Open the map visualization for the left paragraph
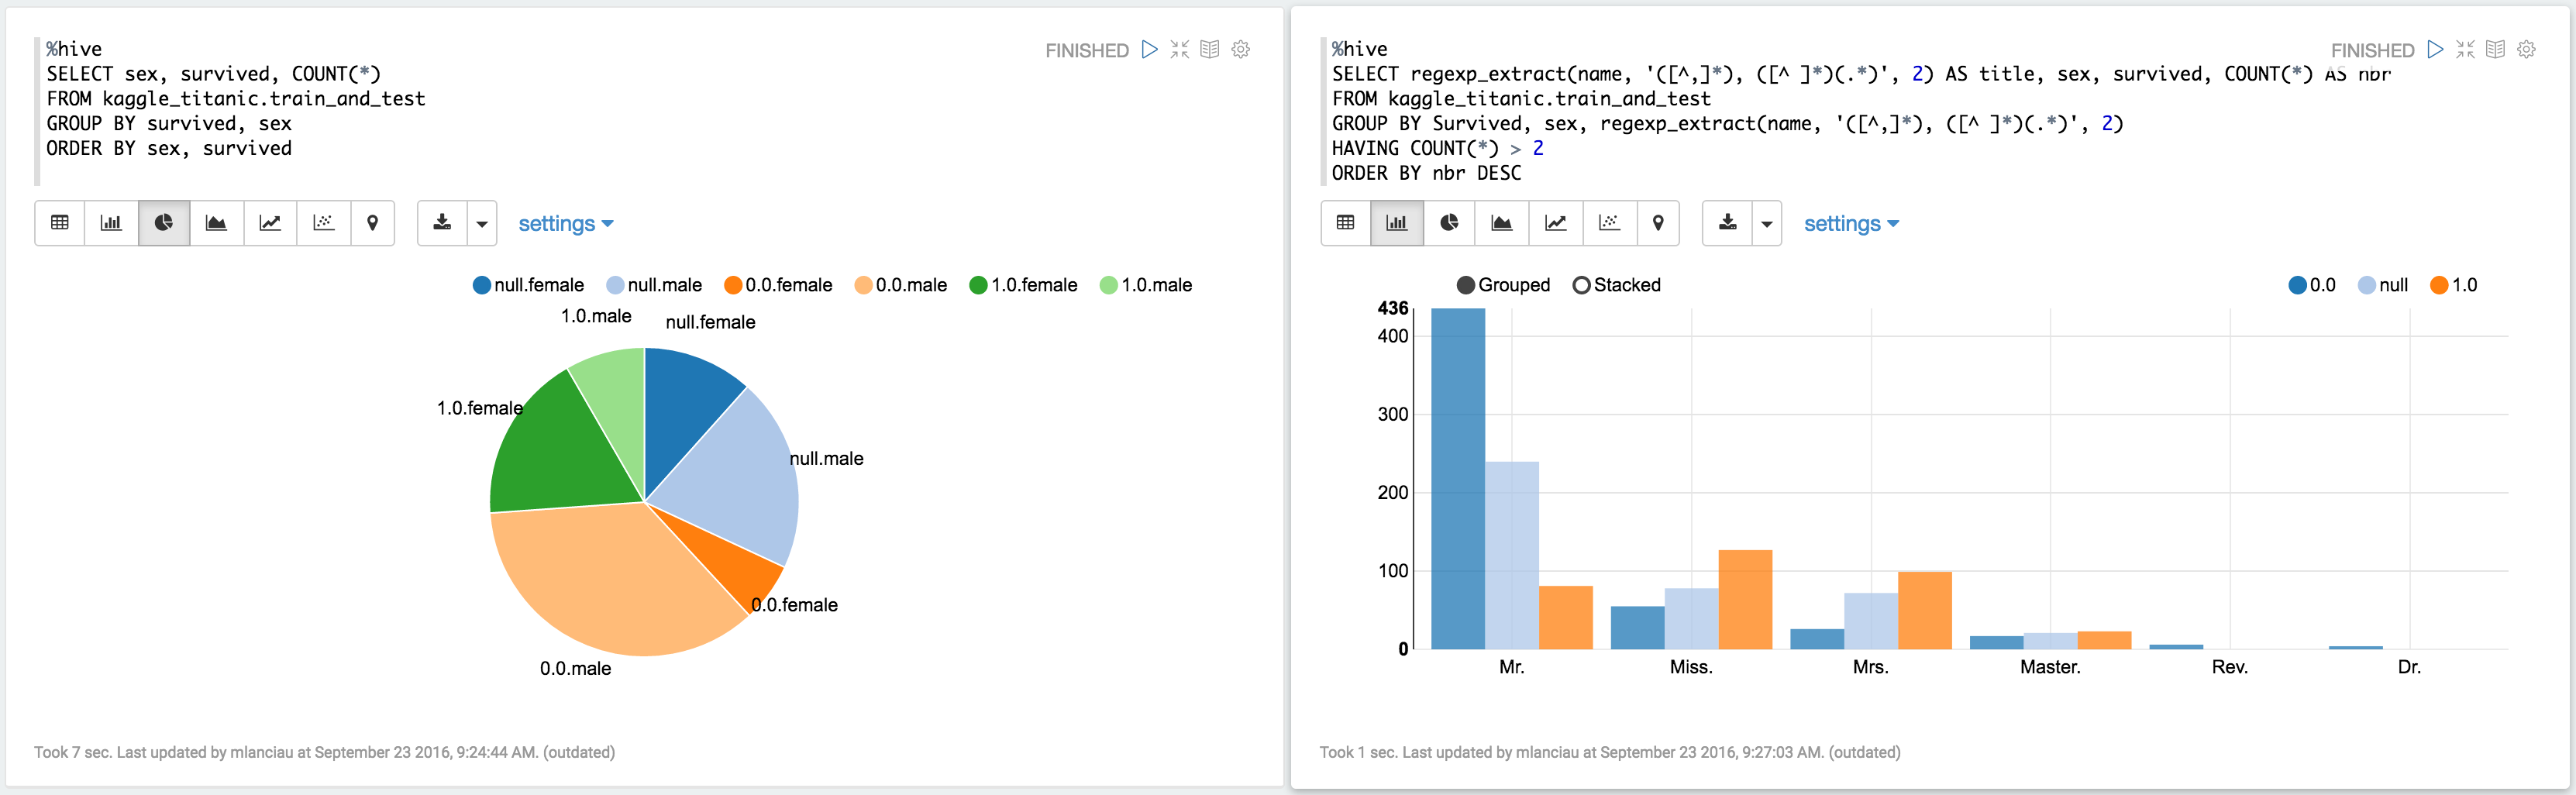 [373, 223]
